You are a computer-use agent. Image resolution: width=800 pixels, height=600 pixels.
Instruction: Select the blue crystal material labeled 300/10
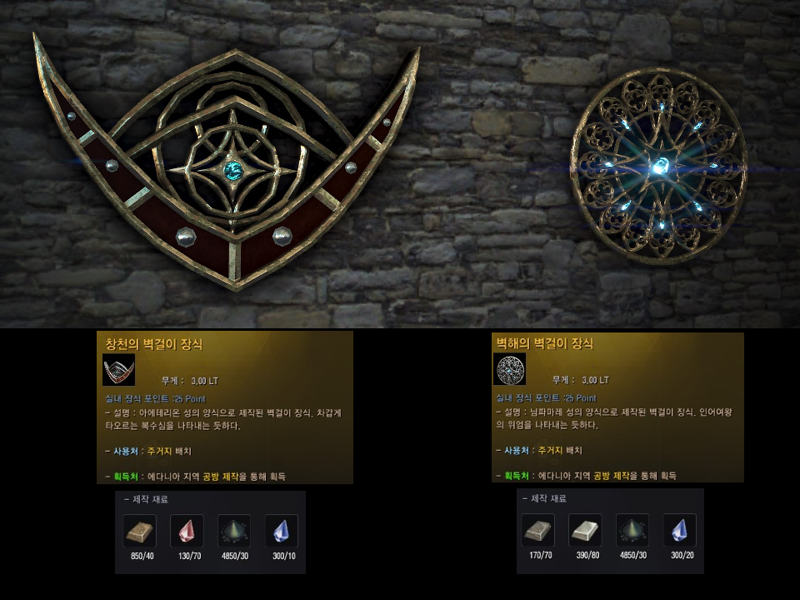click(x=282, y=531)
